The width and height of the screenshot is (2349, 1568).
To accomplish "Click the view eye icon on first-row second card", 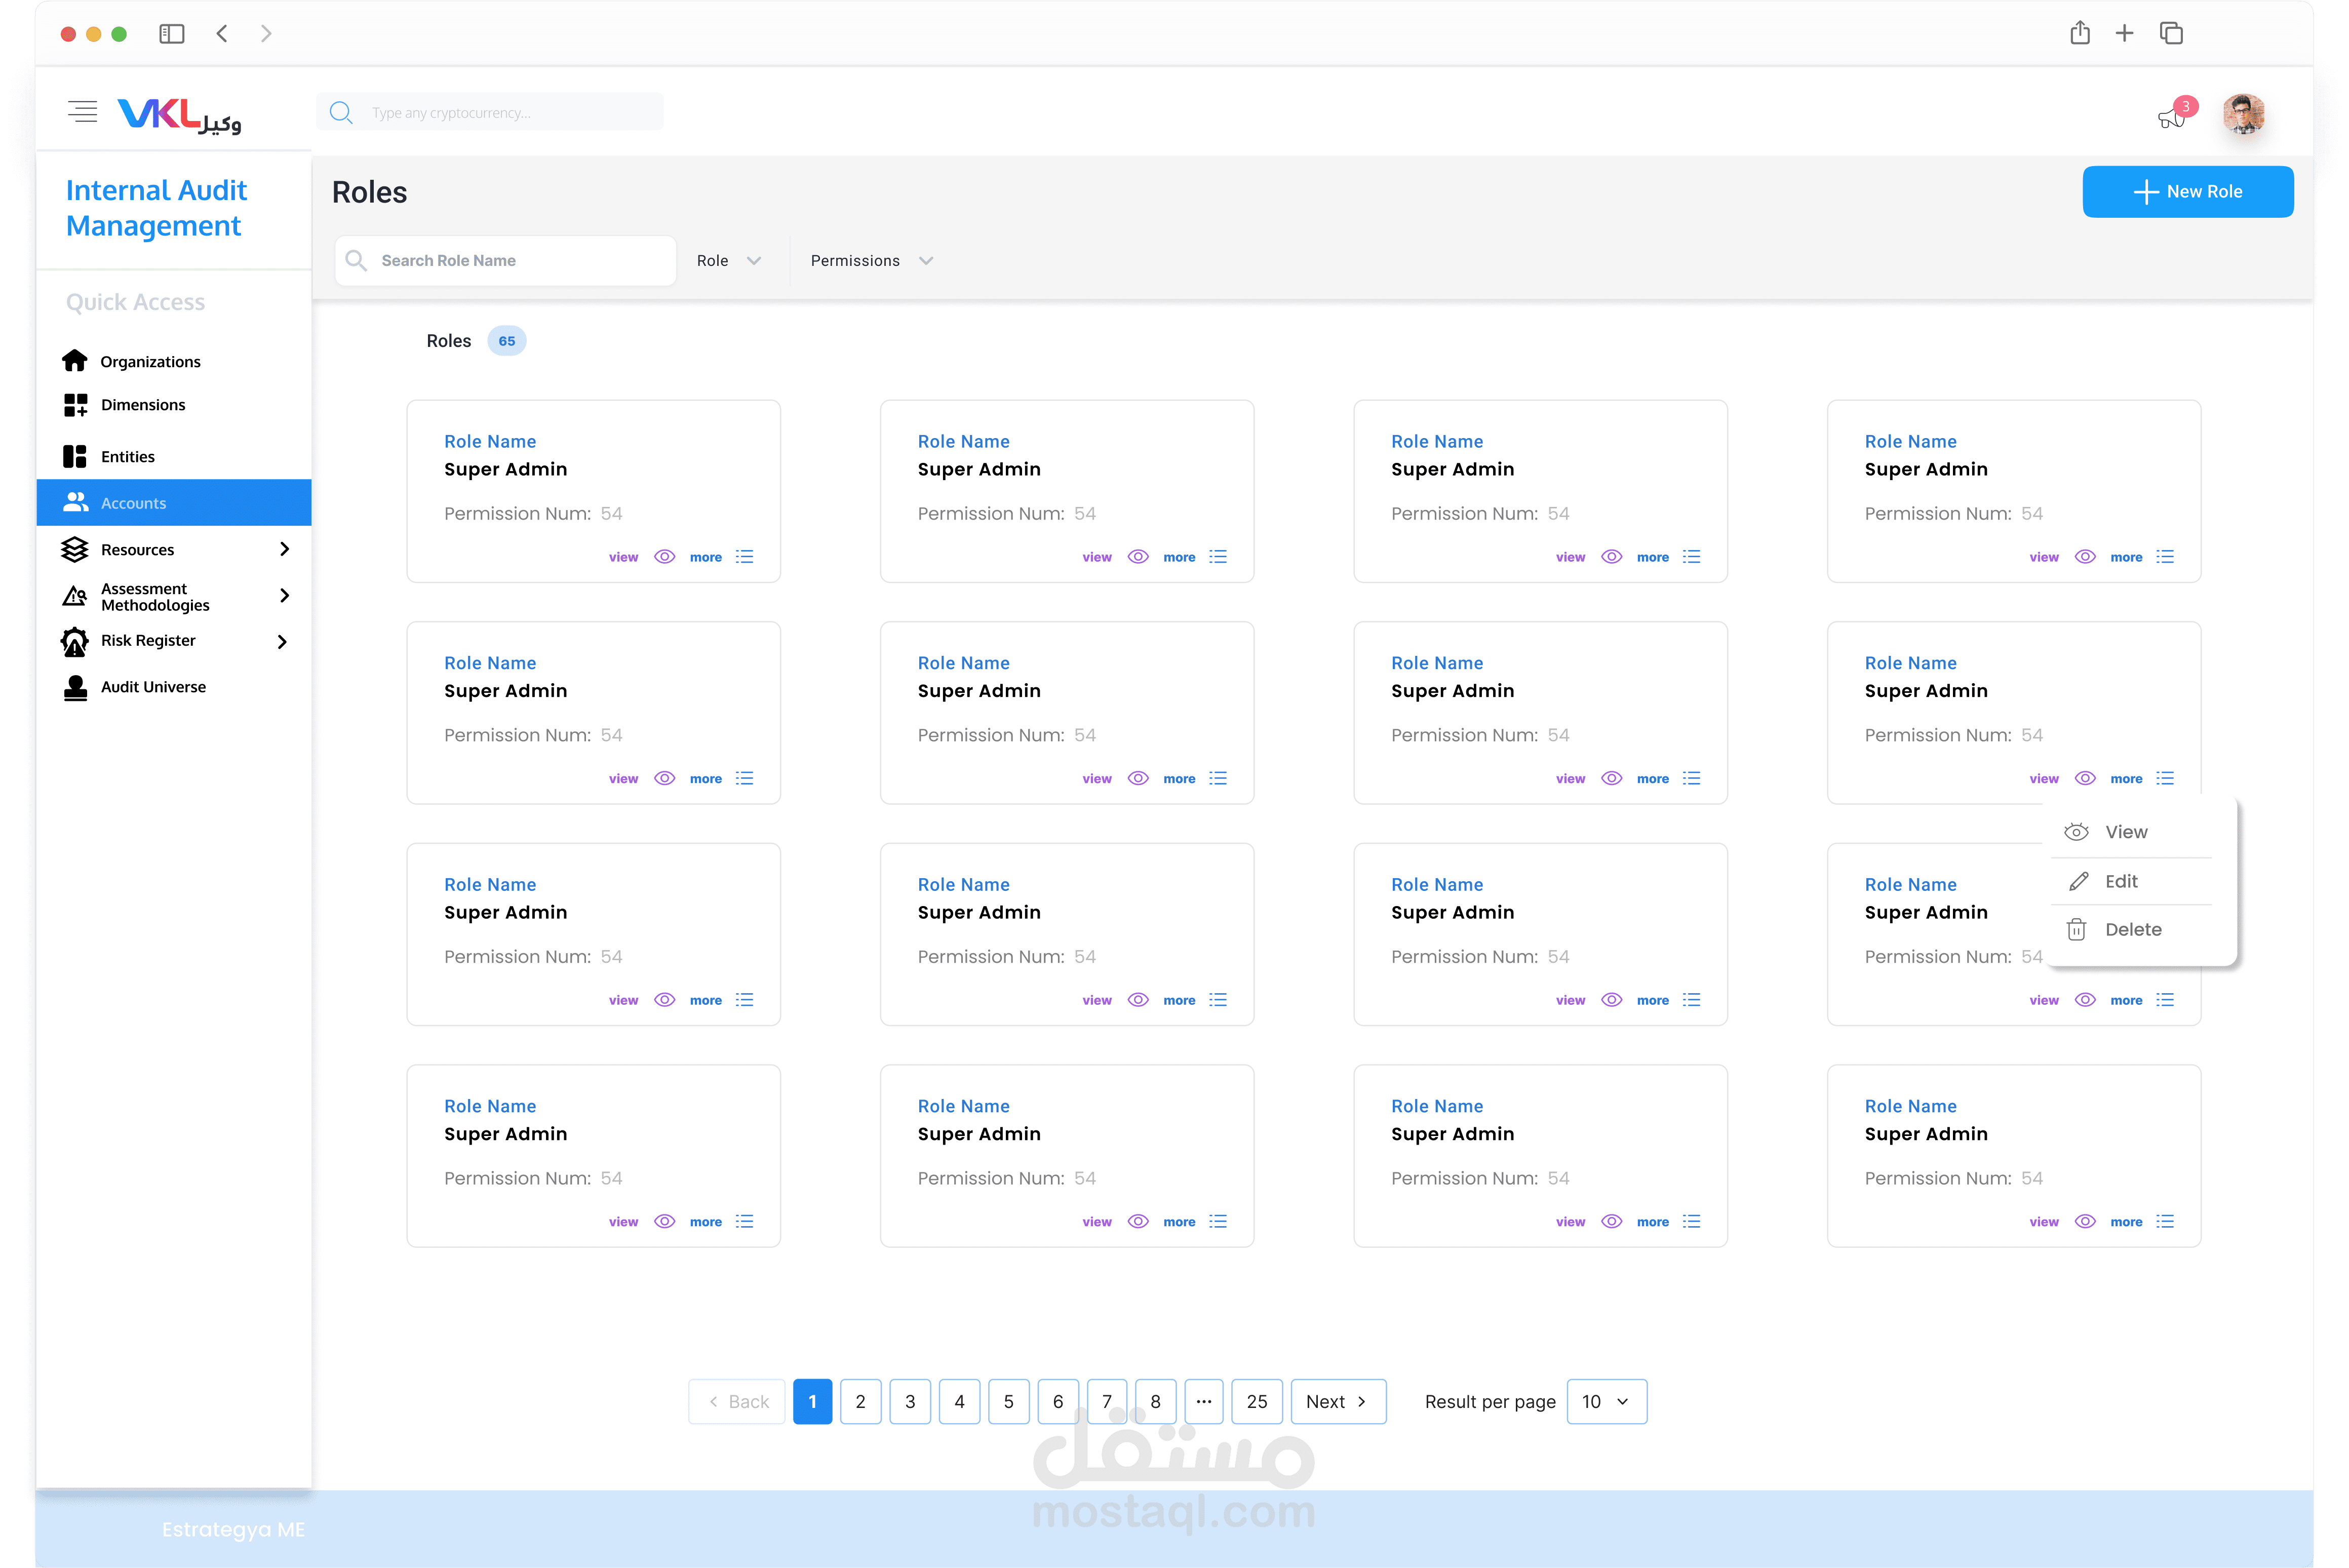I will click(x=1138, y=557).
